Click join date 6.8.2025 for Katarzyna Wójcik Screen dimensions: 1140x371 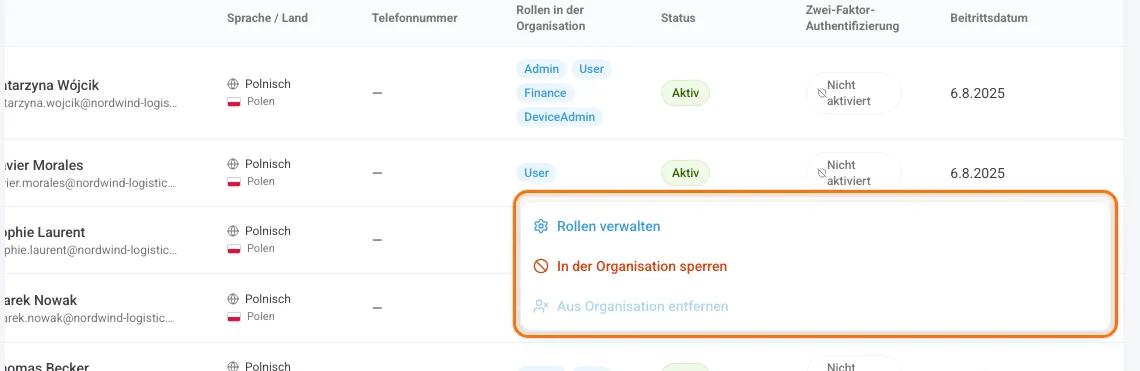977,93
